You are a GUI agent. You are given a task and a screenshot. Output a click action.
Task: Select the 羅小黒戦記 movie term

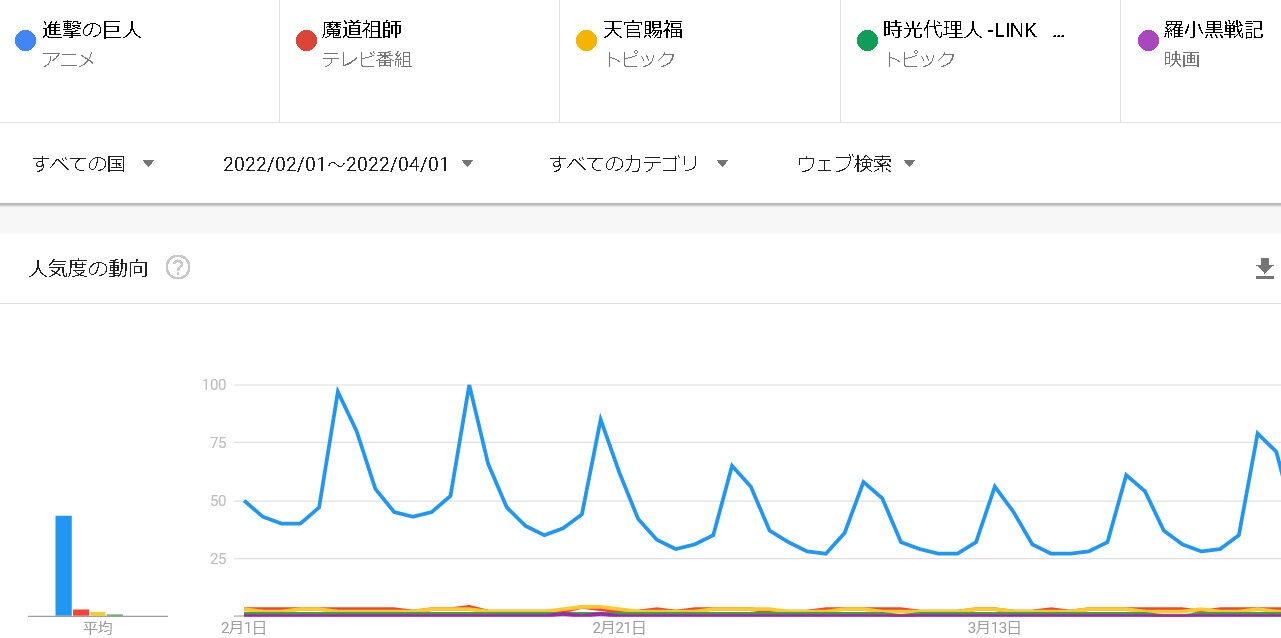(1213, 30)
